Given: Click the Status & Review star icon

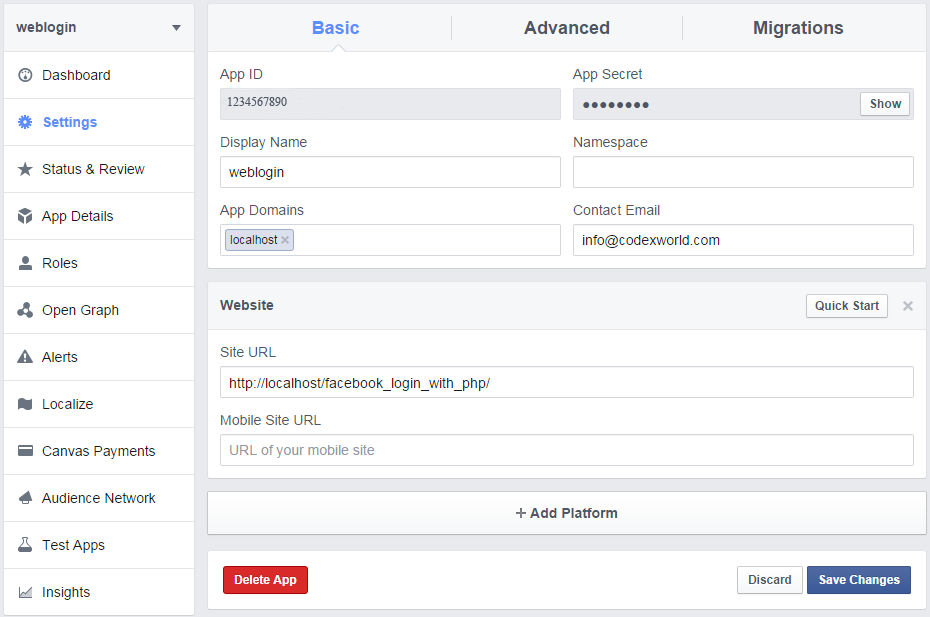Looking at the screenshot, I should click(25, 169).
